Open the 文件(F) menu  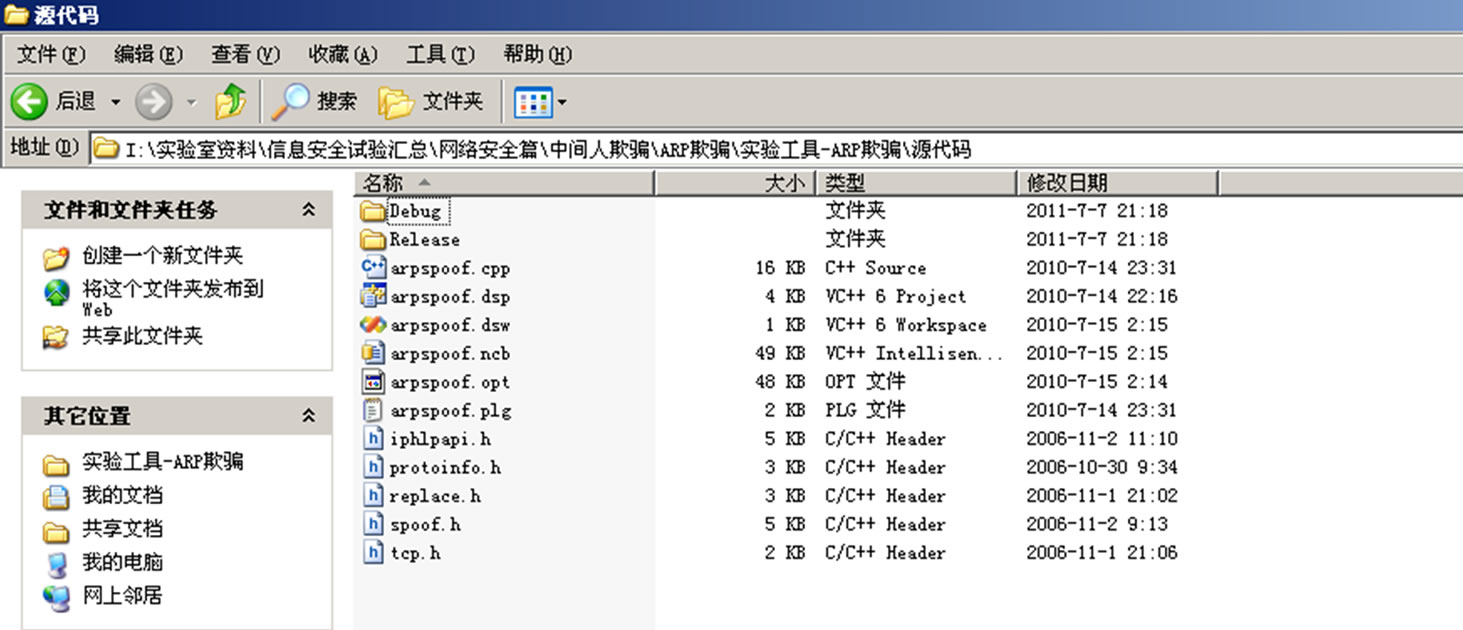tap(51, 54)
